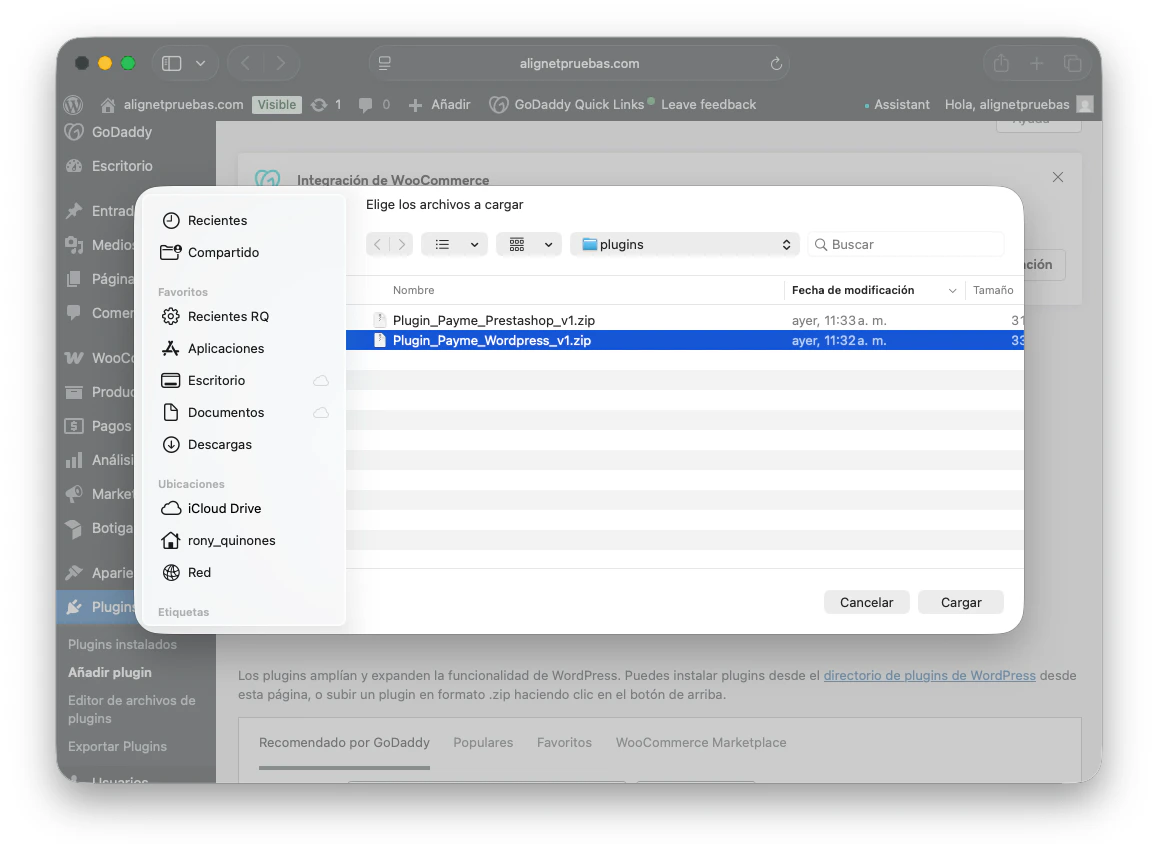Click Añadir in admin bar
The height and width of the screenshot is (844, 1172).
tap(440, 105)
